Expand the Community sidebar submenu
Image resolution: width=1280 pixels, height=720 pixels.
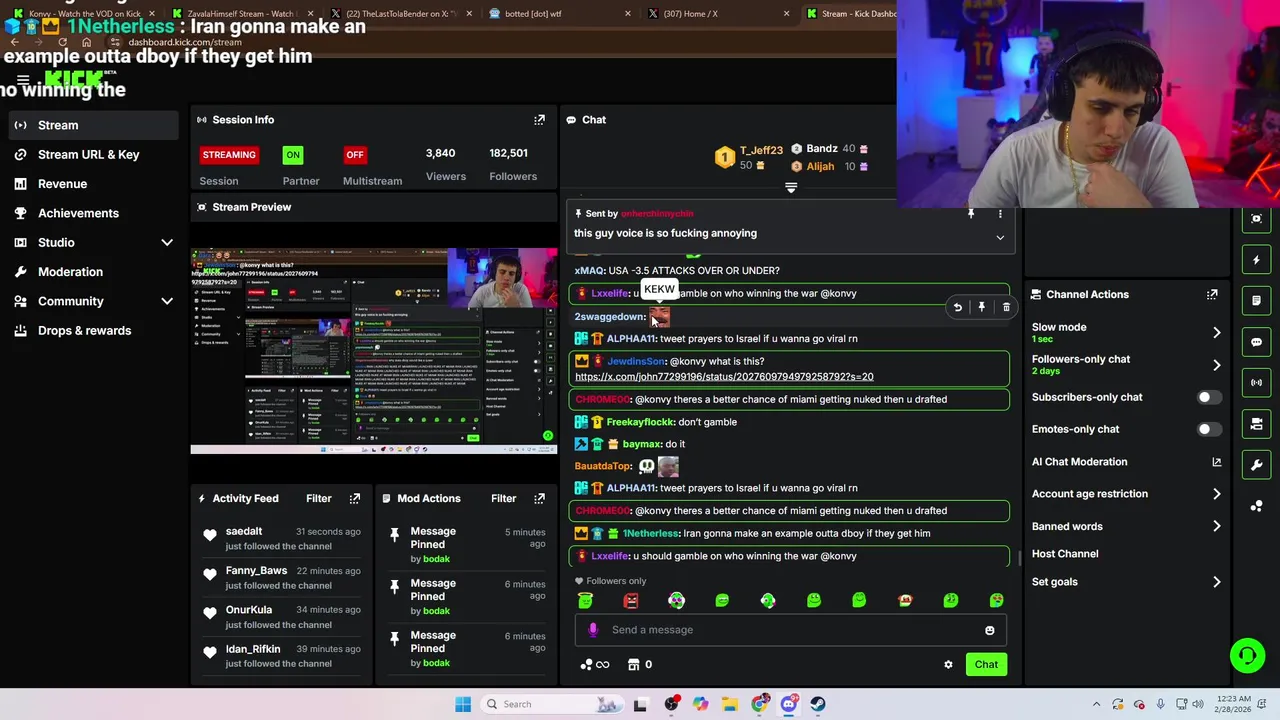click(167, 301)
